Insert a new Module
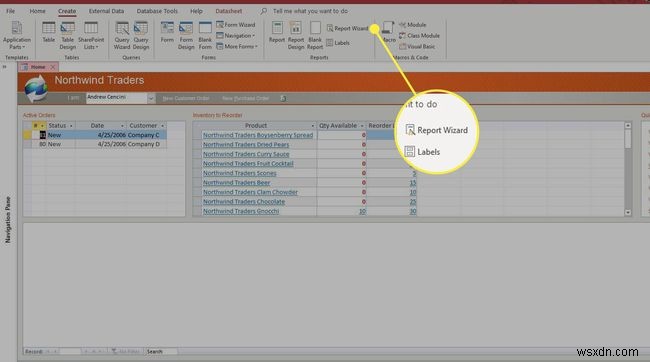This screenshot has width=650, height=362. [x=412, y=25]
